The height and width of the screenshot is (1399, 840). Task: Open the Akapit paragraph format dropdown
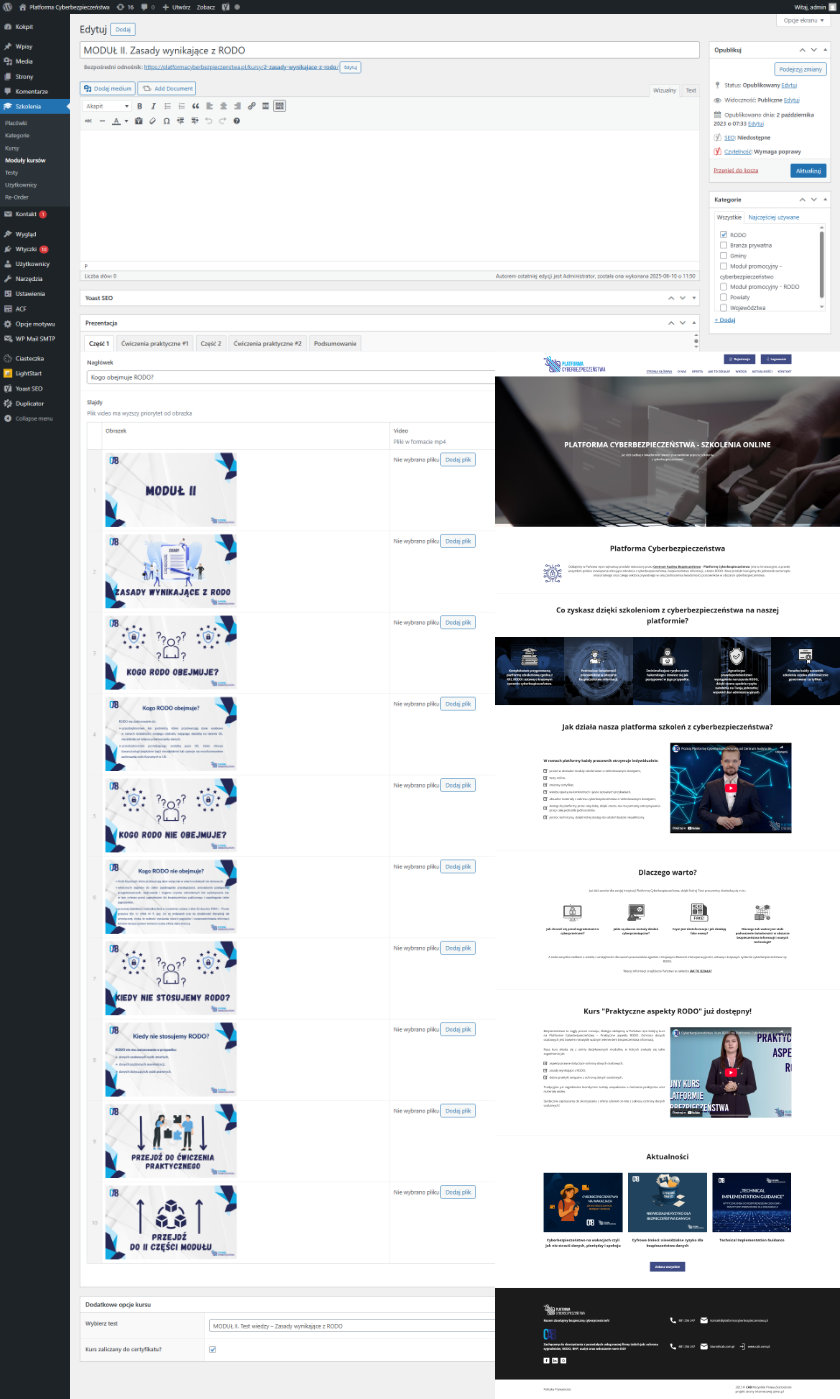pyautogui.click(x=107, y=106)
